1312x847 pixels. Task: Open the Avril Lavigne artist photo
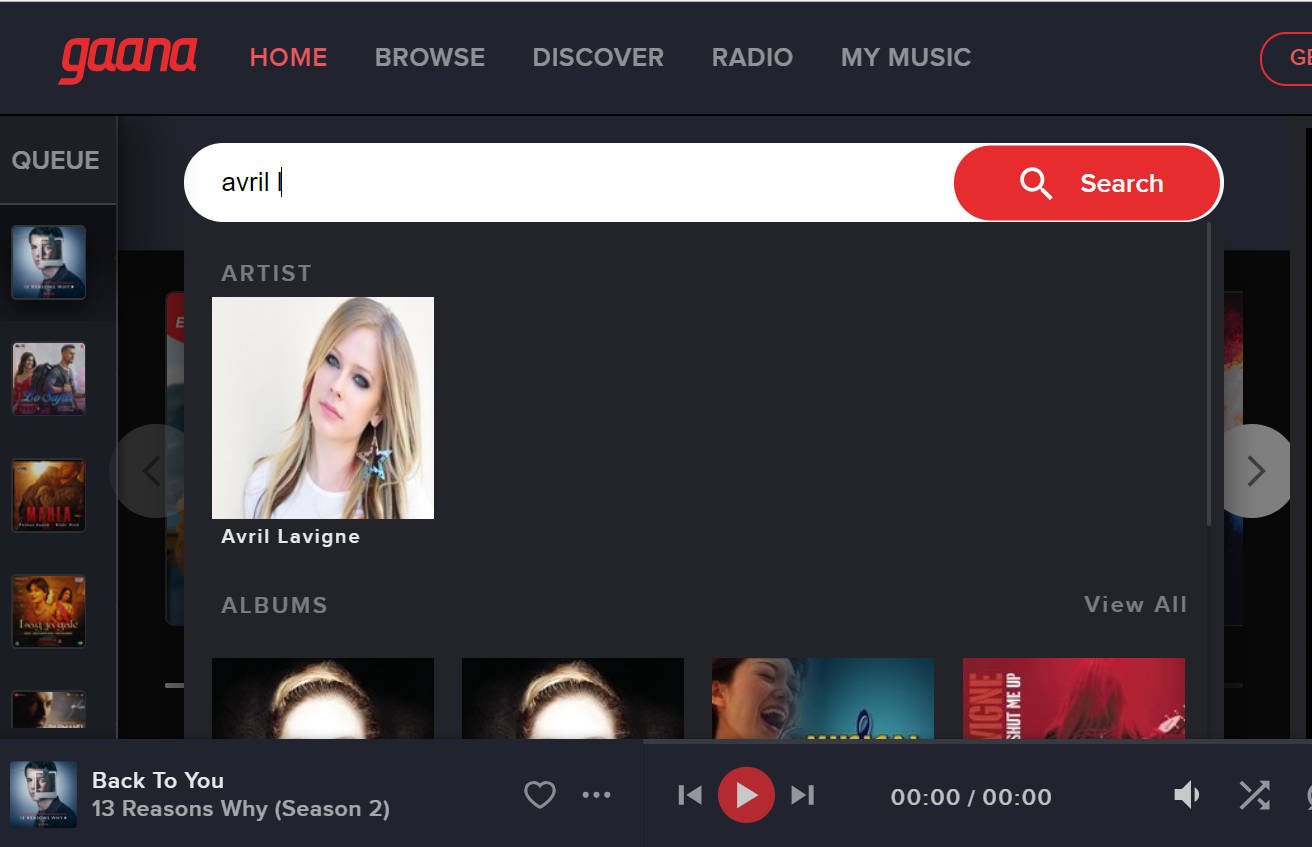323,408
